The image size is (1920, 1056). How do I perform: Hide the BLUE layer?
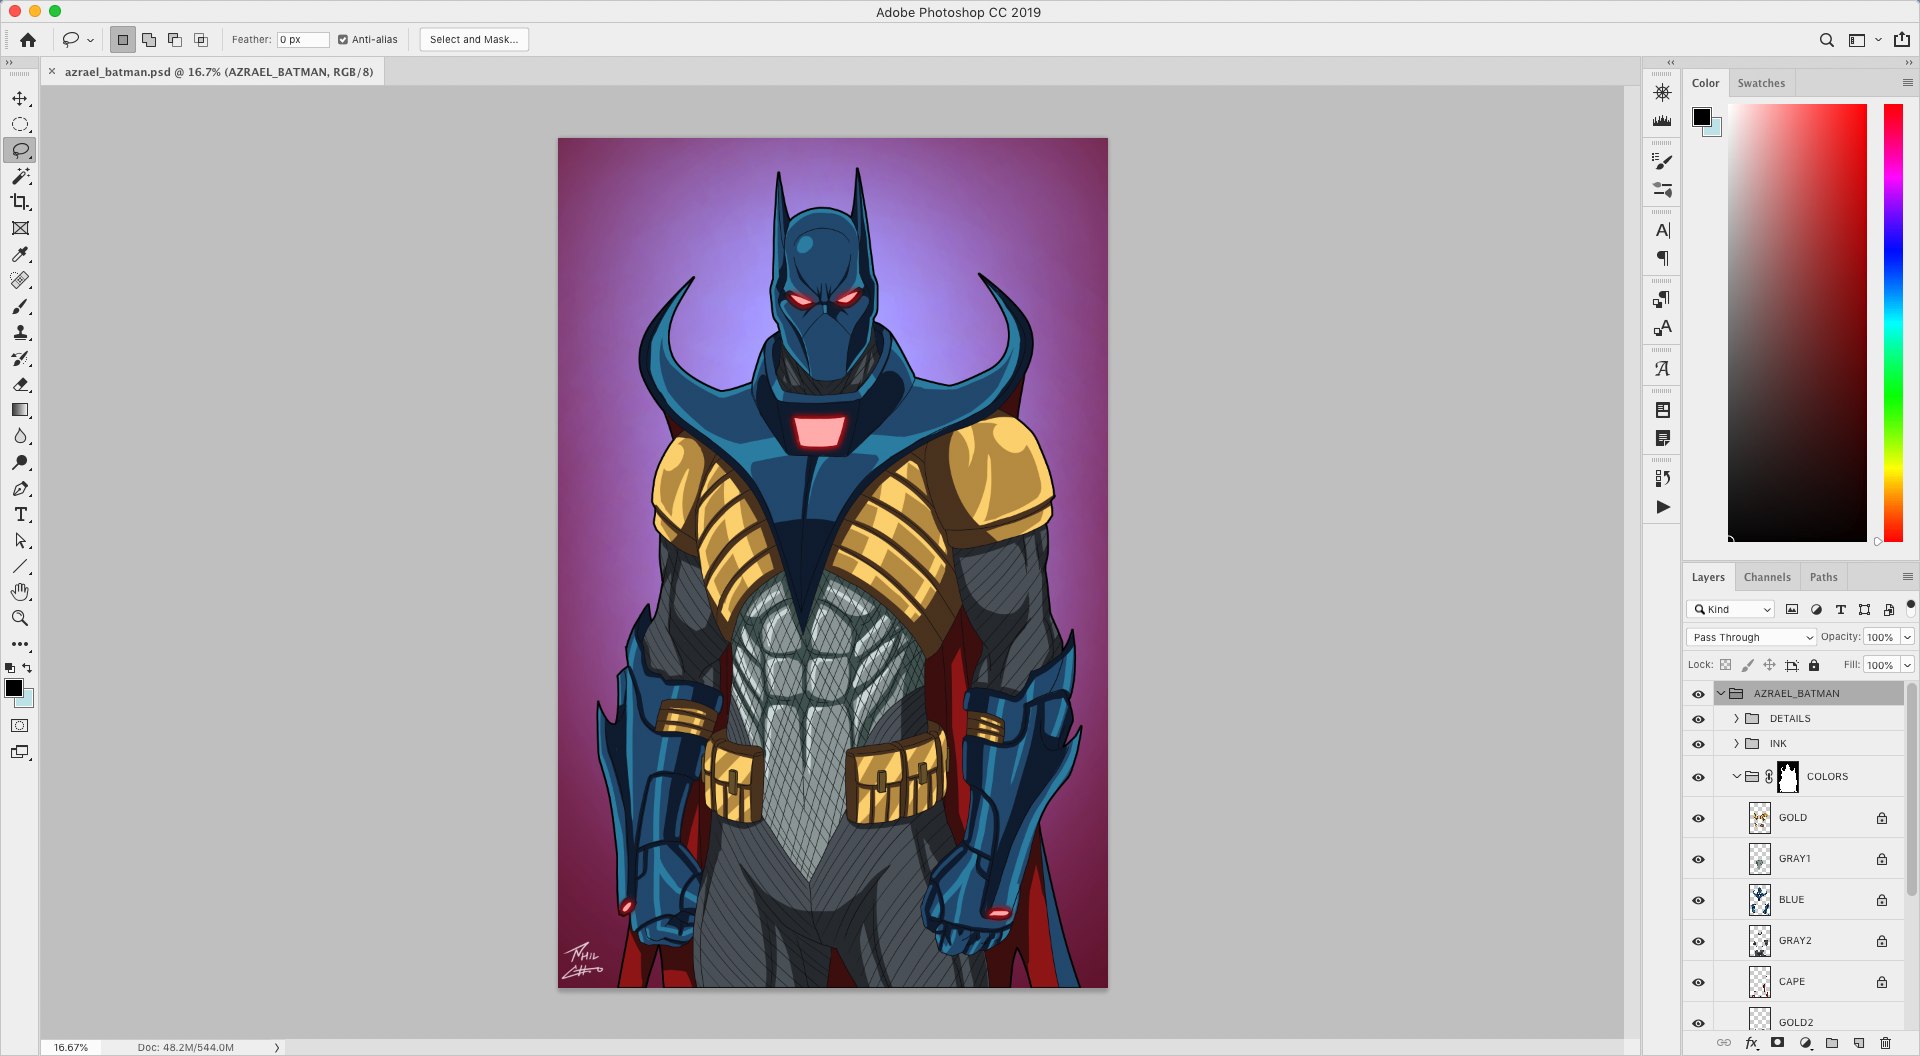coord(1698,900)
